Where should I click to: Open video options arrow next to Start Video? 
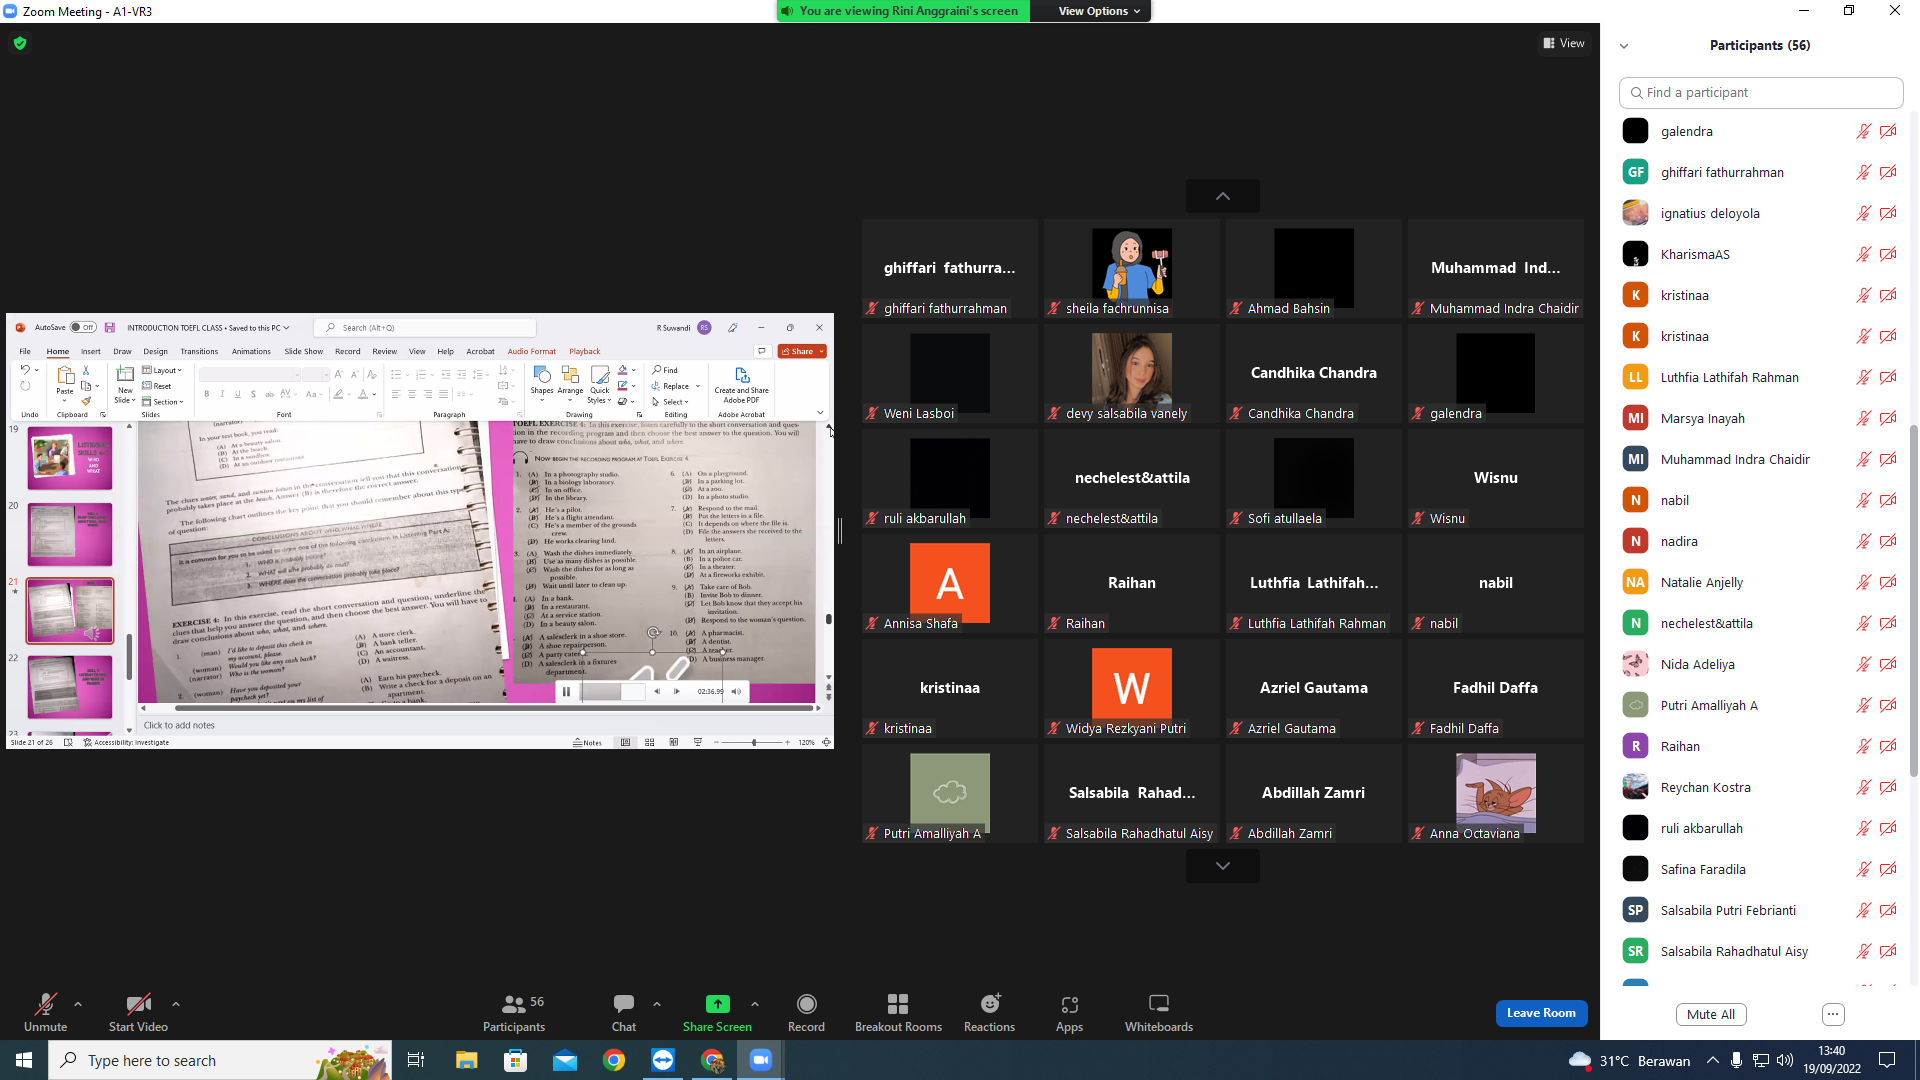coord(176,1004)
